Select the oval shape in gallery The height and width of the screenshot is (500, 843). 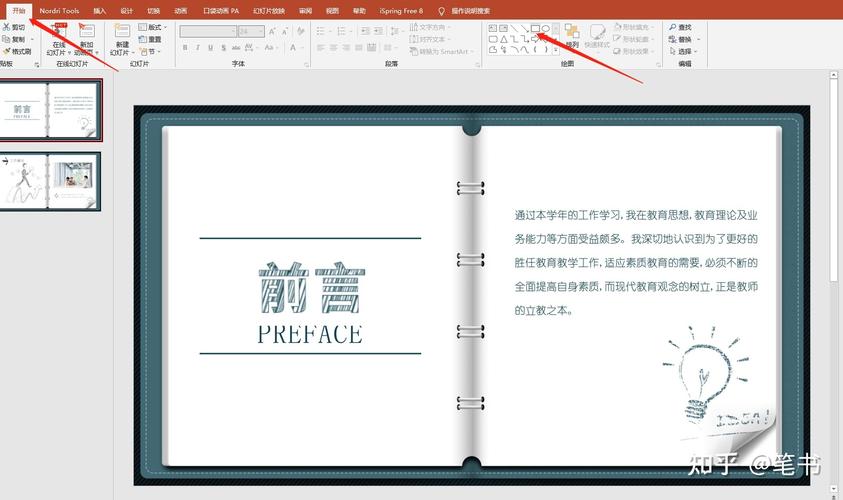(545, 28)
